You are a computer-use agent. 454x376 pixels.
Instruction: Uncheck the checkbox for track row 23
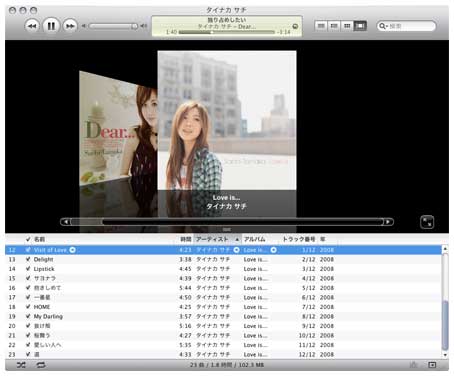pos(28,354)
